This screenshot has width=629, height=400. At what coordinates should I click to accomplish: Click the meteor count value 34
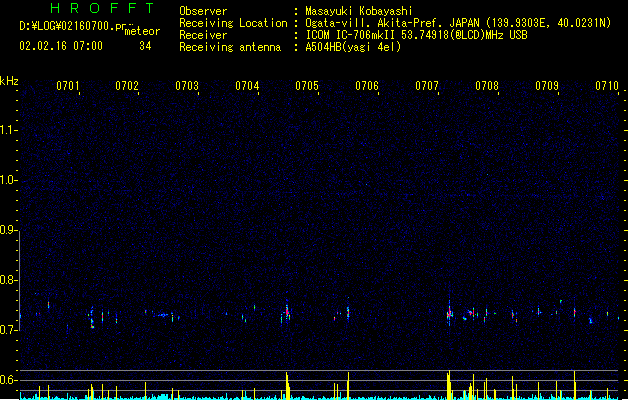pos(145,46)
